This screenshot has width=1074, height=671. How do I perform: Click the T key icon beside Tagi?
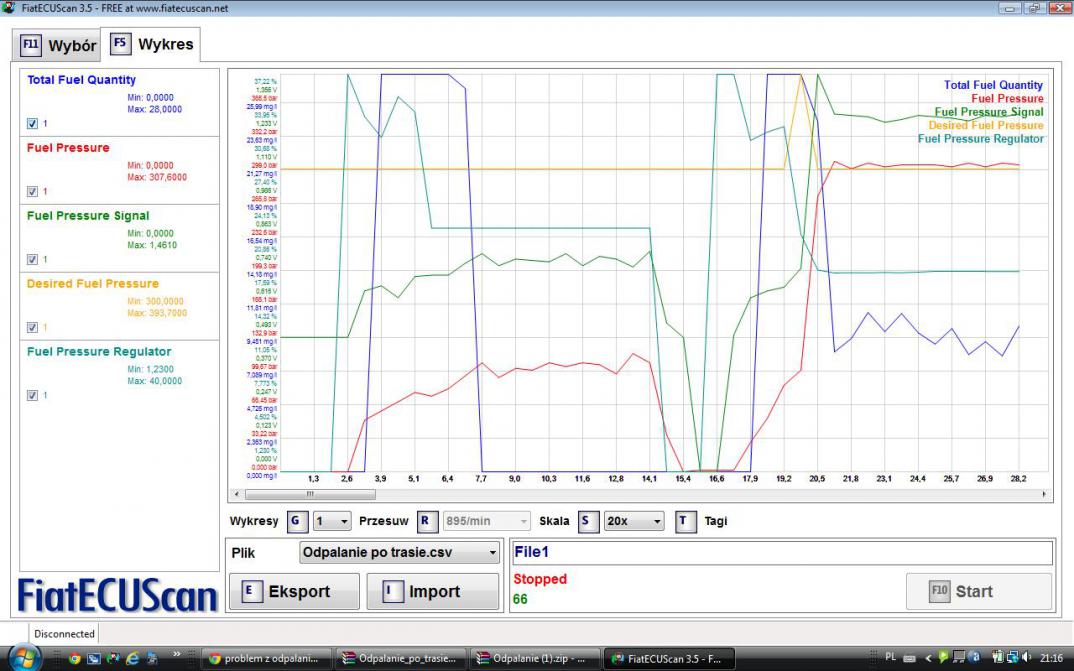[x=684, y=521]
